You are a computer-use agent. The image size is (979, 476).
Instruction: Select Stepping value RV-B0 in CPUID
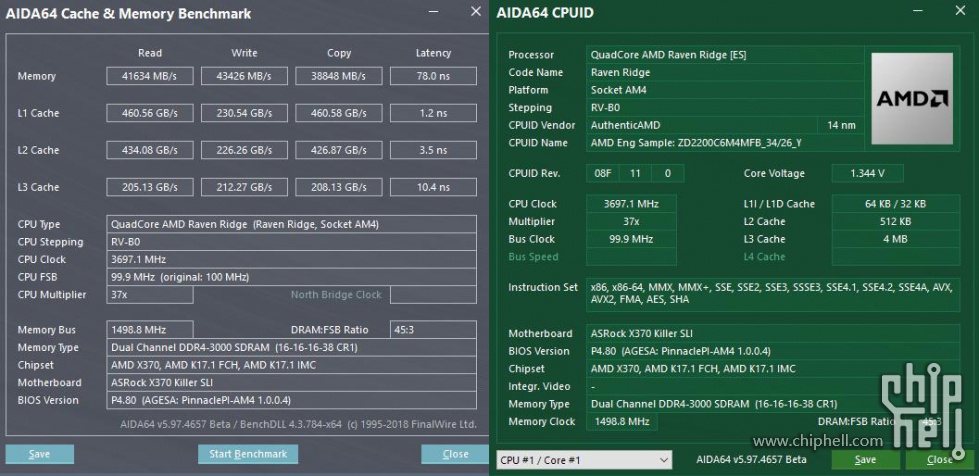point(725,107)
